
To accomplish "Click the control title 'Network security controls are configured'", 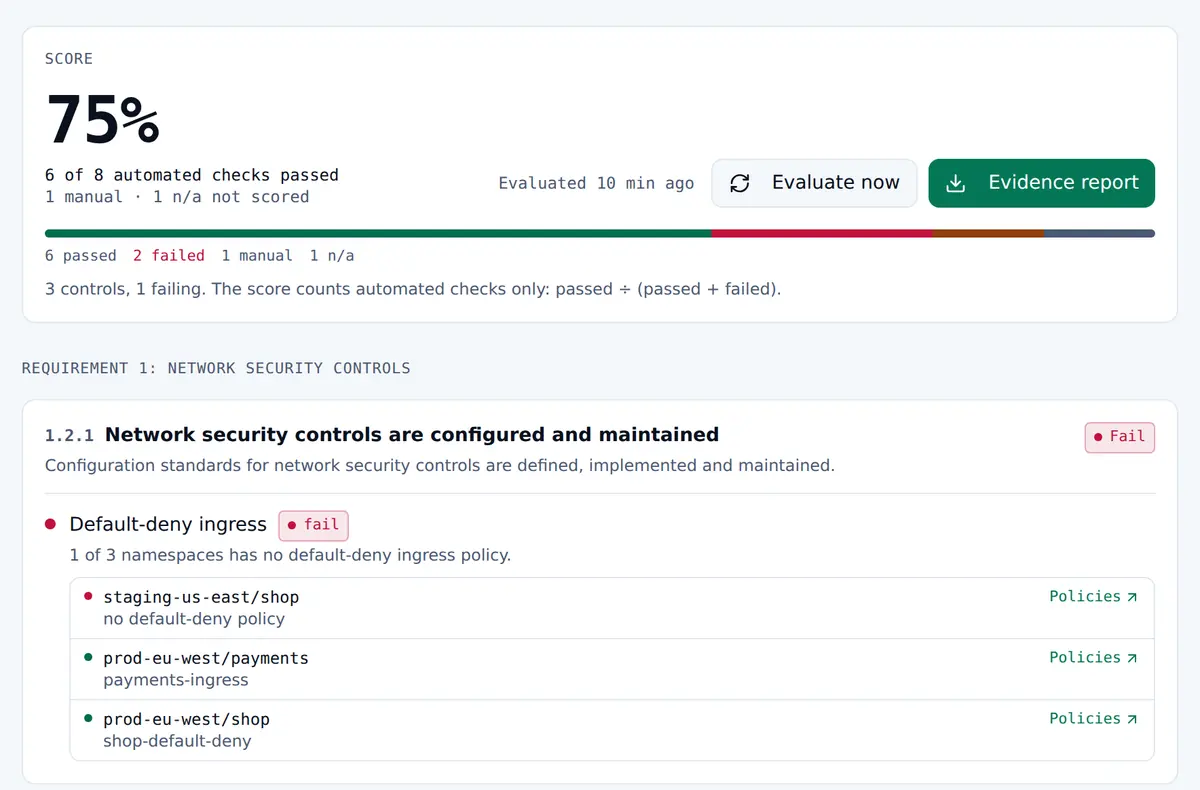I will pyautogui.click(x=412, y=435).
